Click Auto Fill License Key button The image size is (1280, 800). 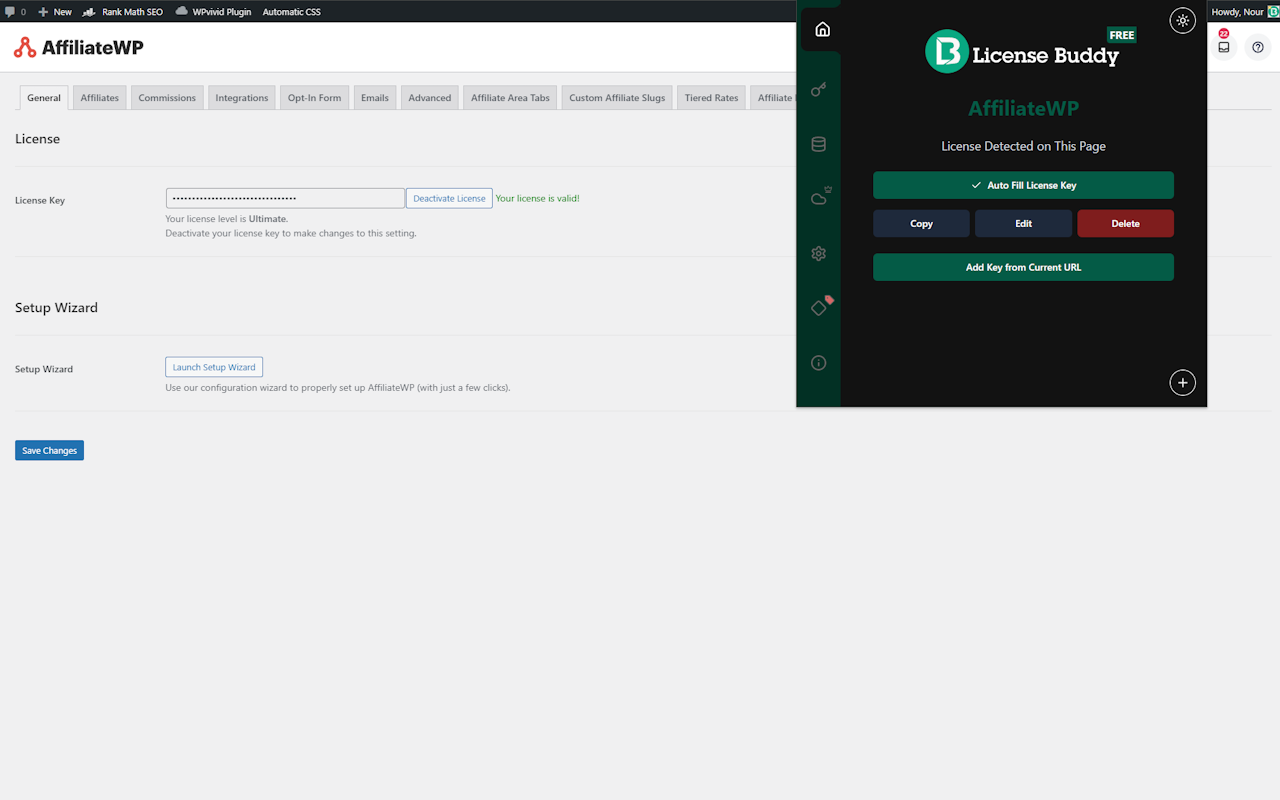click(x=1023, y=185)
